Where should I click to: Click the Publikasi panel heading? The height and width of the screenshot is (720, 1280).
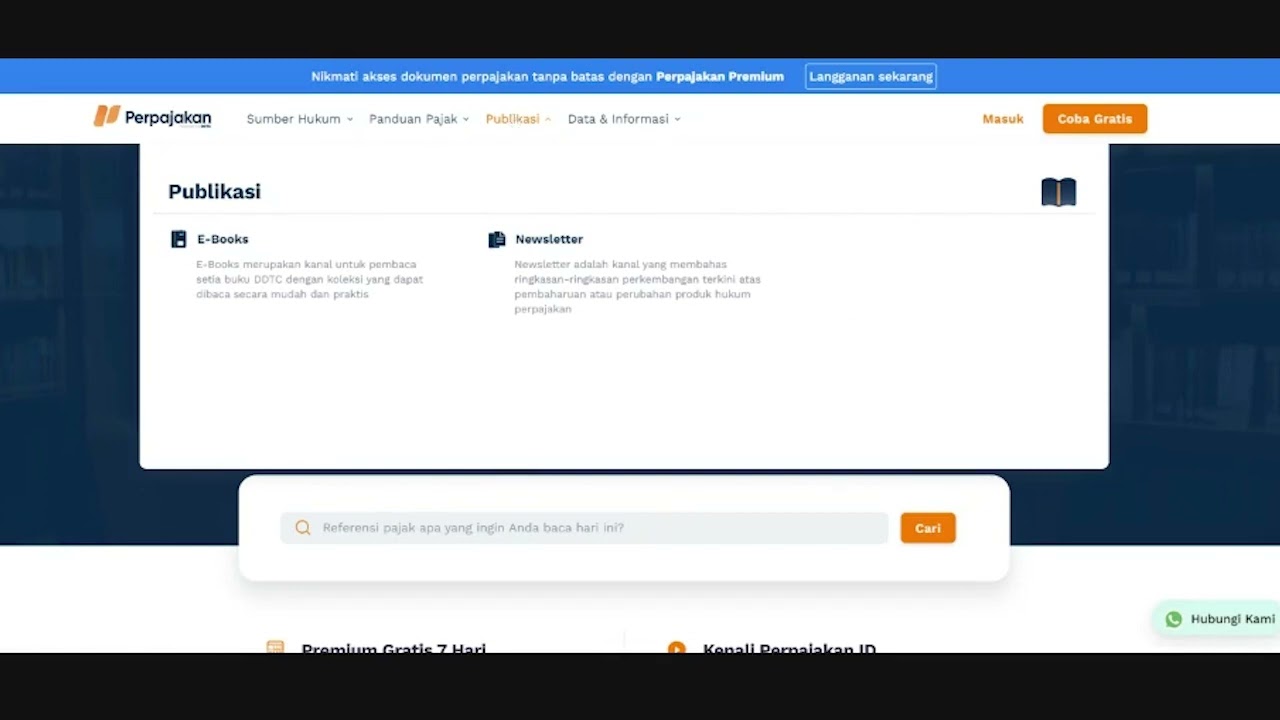214,191
